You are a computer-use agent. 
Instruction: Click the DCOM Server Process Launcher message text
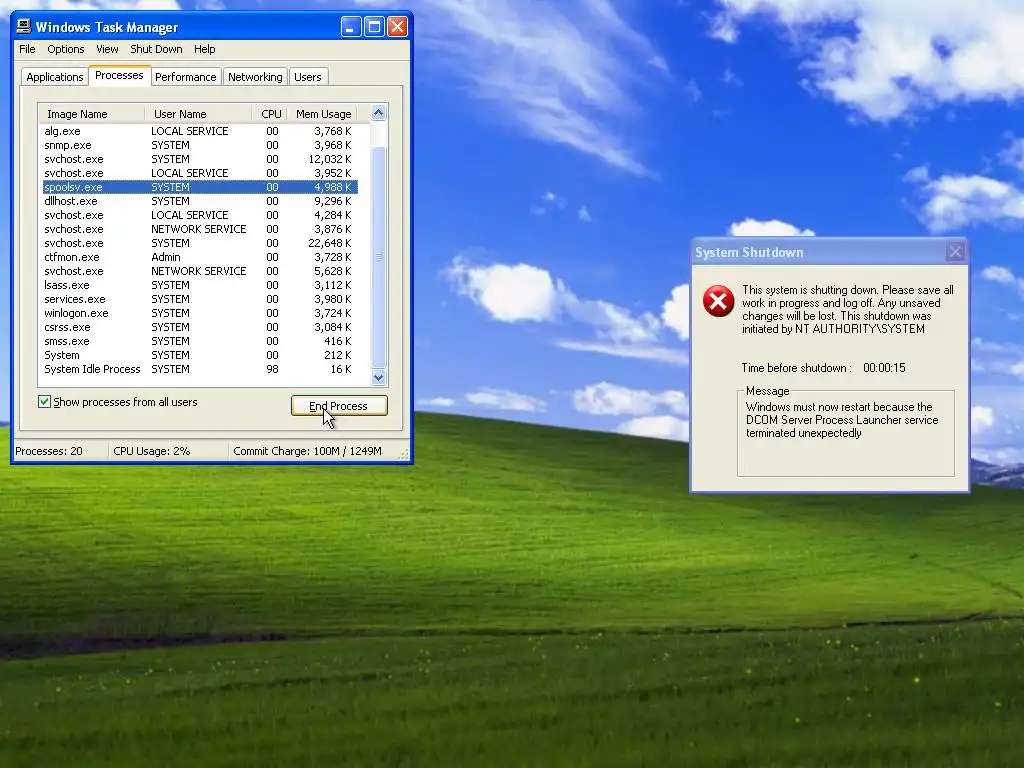[842, 420]
